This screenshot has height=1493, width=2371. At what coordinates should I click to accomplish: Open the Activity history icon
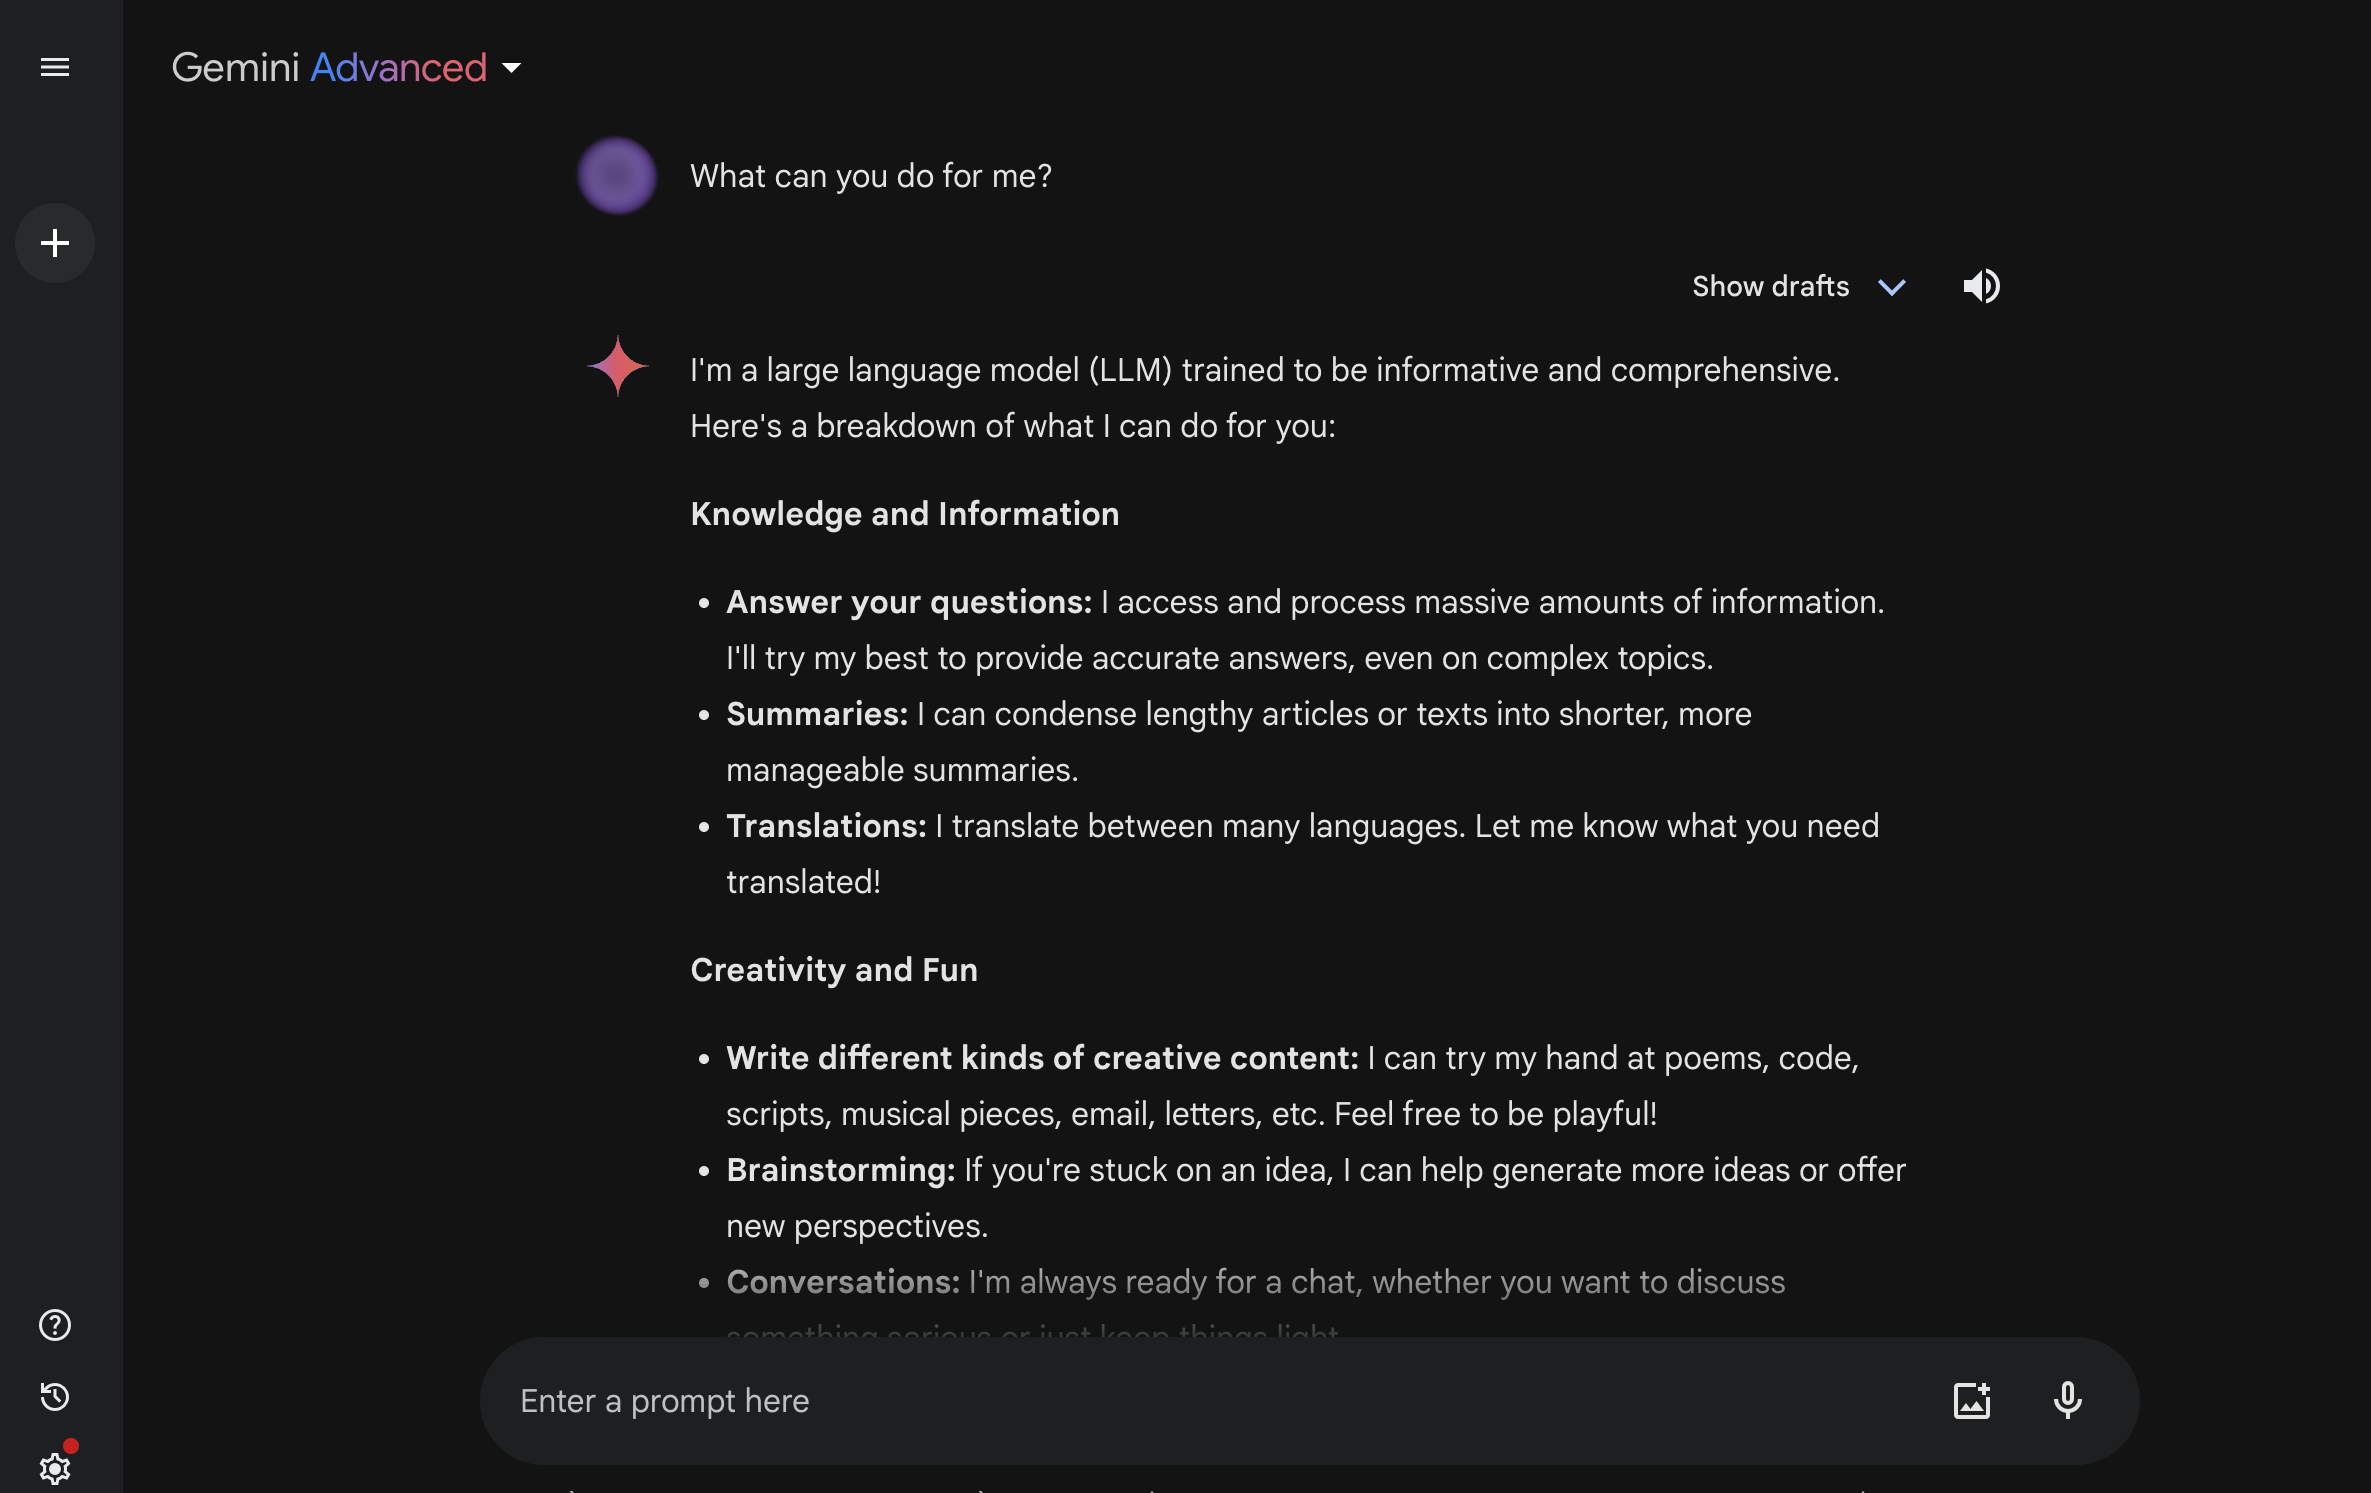(55, 1396)
